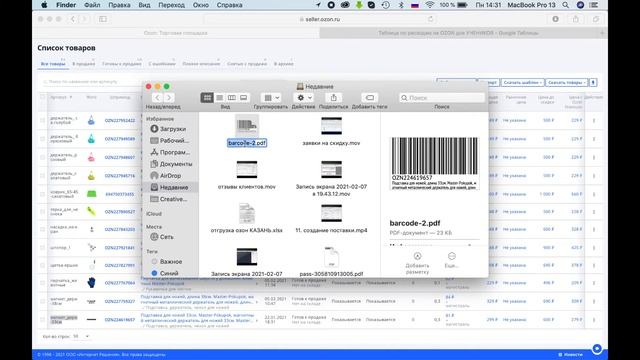Switch Finder to column view
Screen dimensions: 640x360
click(x=231, y=98)
